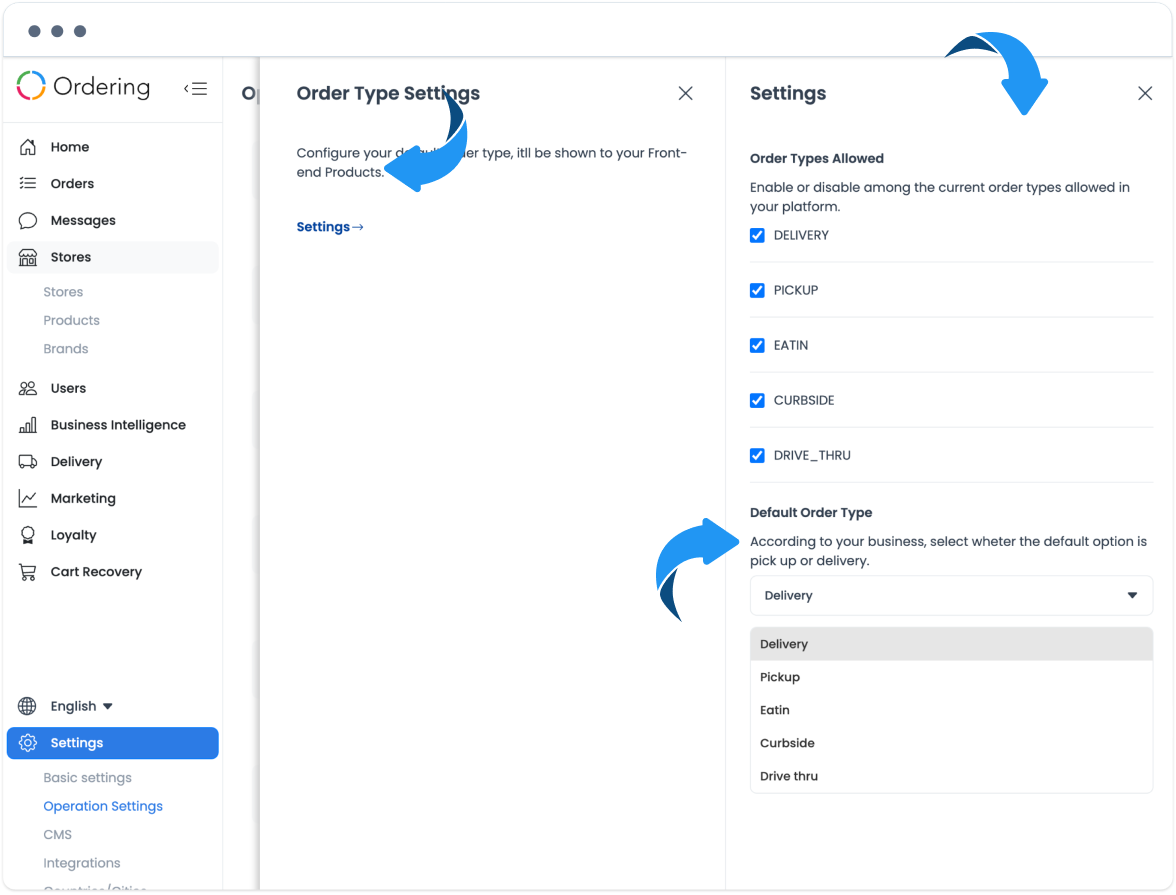Open the CMS submenu
The width and height of the screenshot is (1176, 895).
58,835
